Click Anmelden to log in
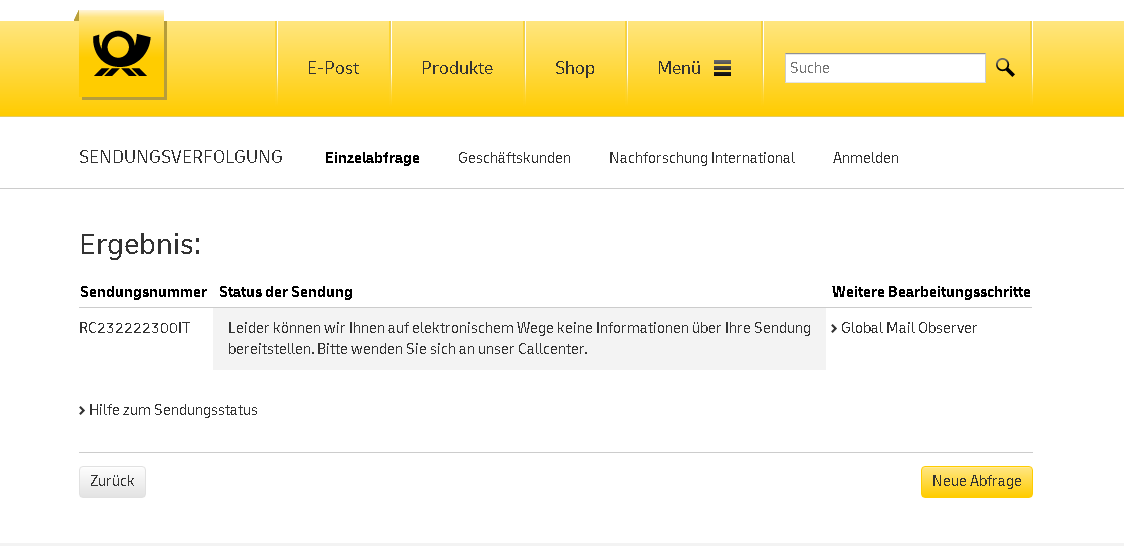This screenshot has width=1124, height=546. tap(865, 158)
